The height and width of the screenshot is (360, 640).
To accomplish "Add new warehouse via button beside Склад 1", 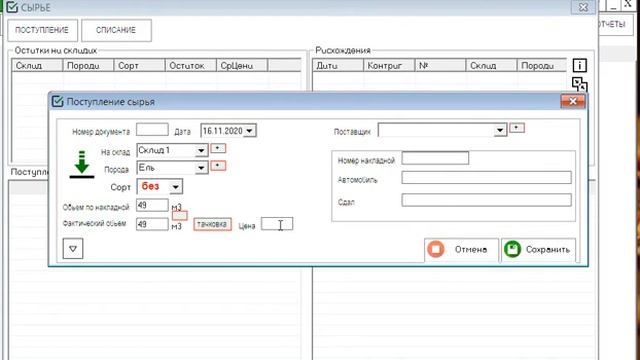I will point(218,148).
